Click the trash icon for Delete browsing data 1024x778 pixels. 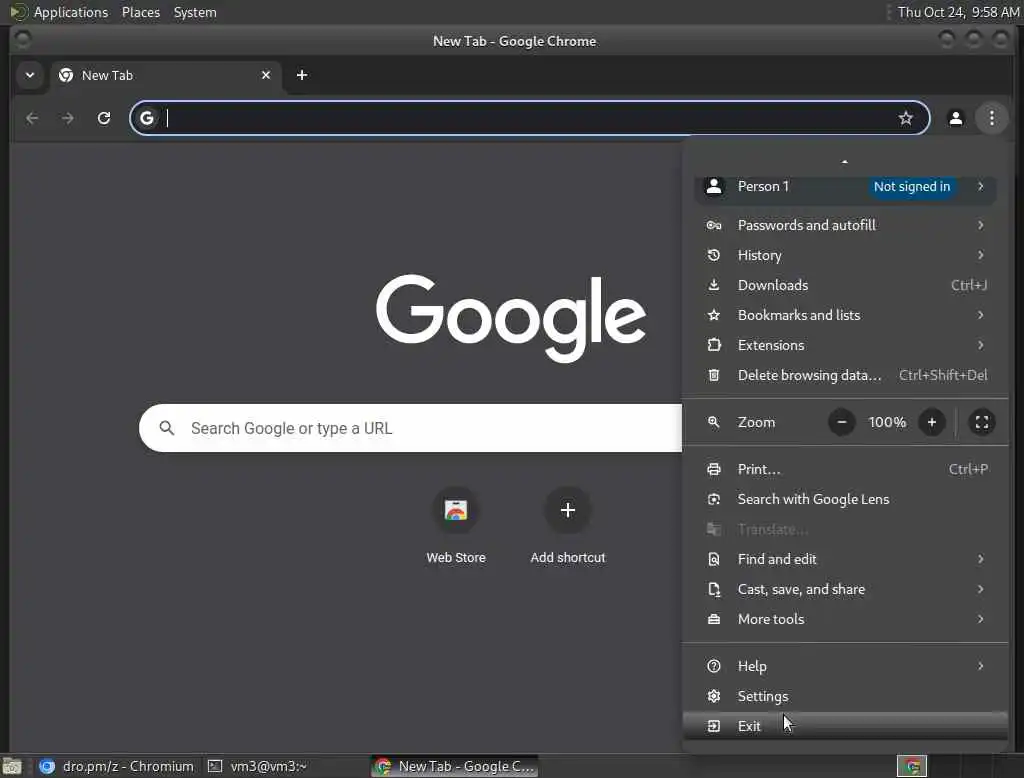coord(714,376)
